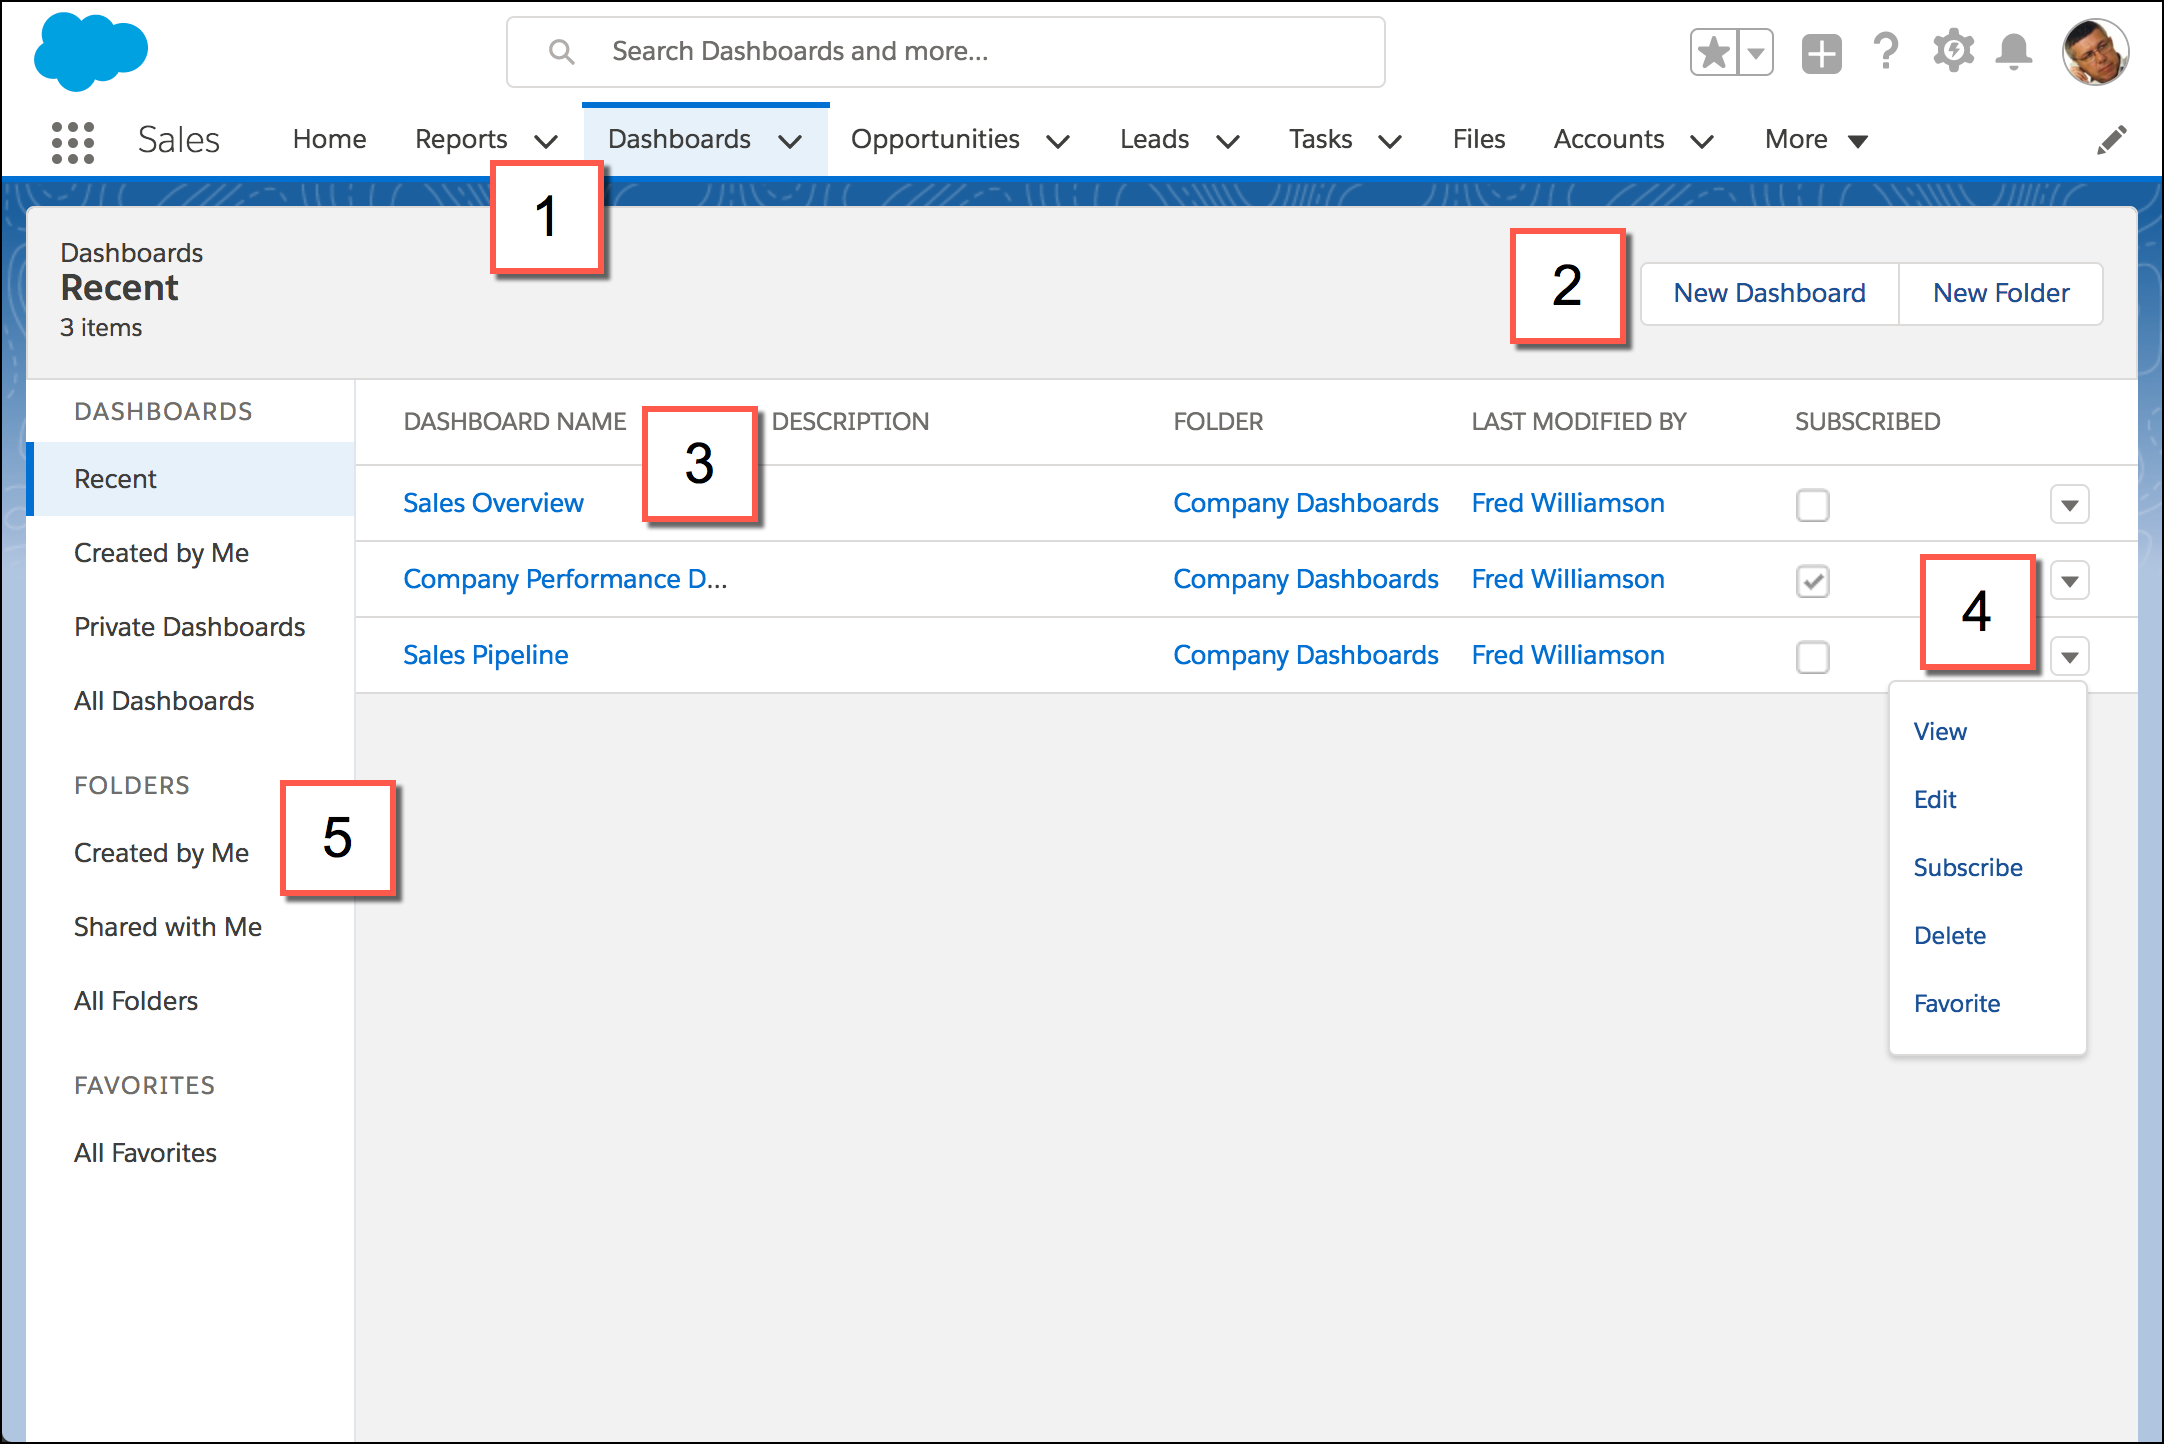This screenshot has height=1444, width=2164.
Task: Choose Edit from the row actions menu
Action: [x=1935, y=799]
